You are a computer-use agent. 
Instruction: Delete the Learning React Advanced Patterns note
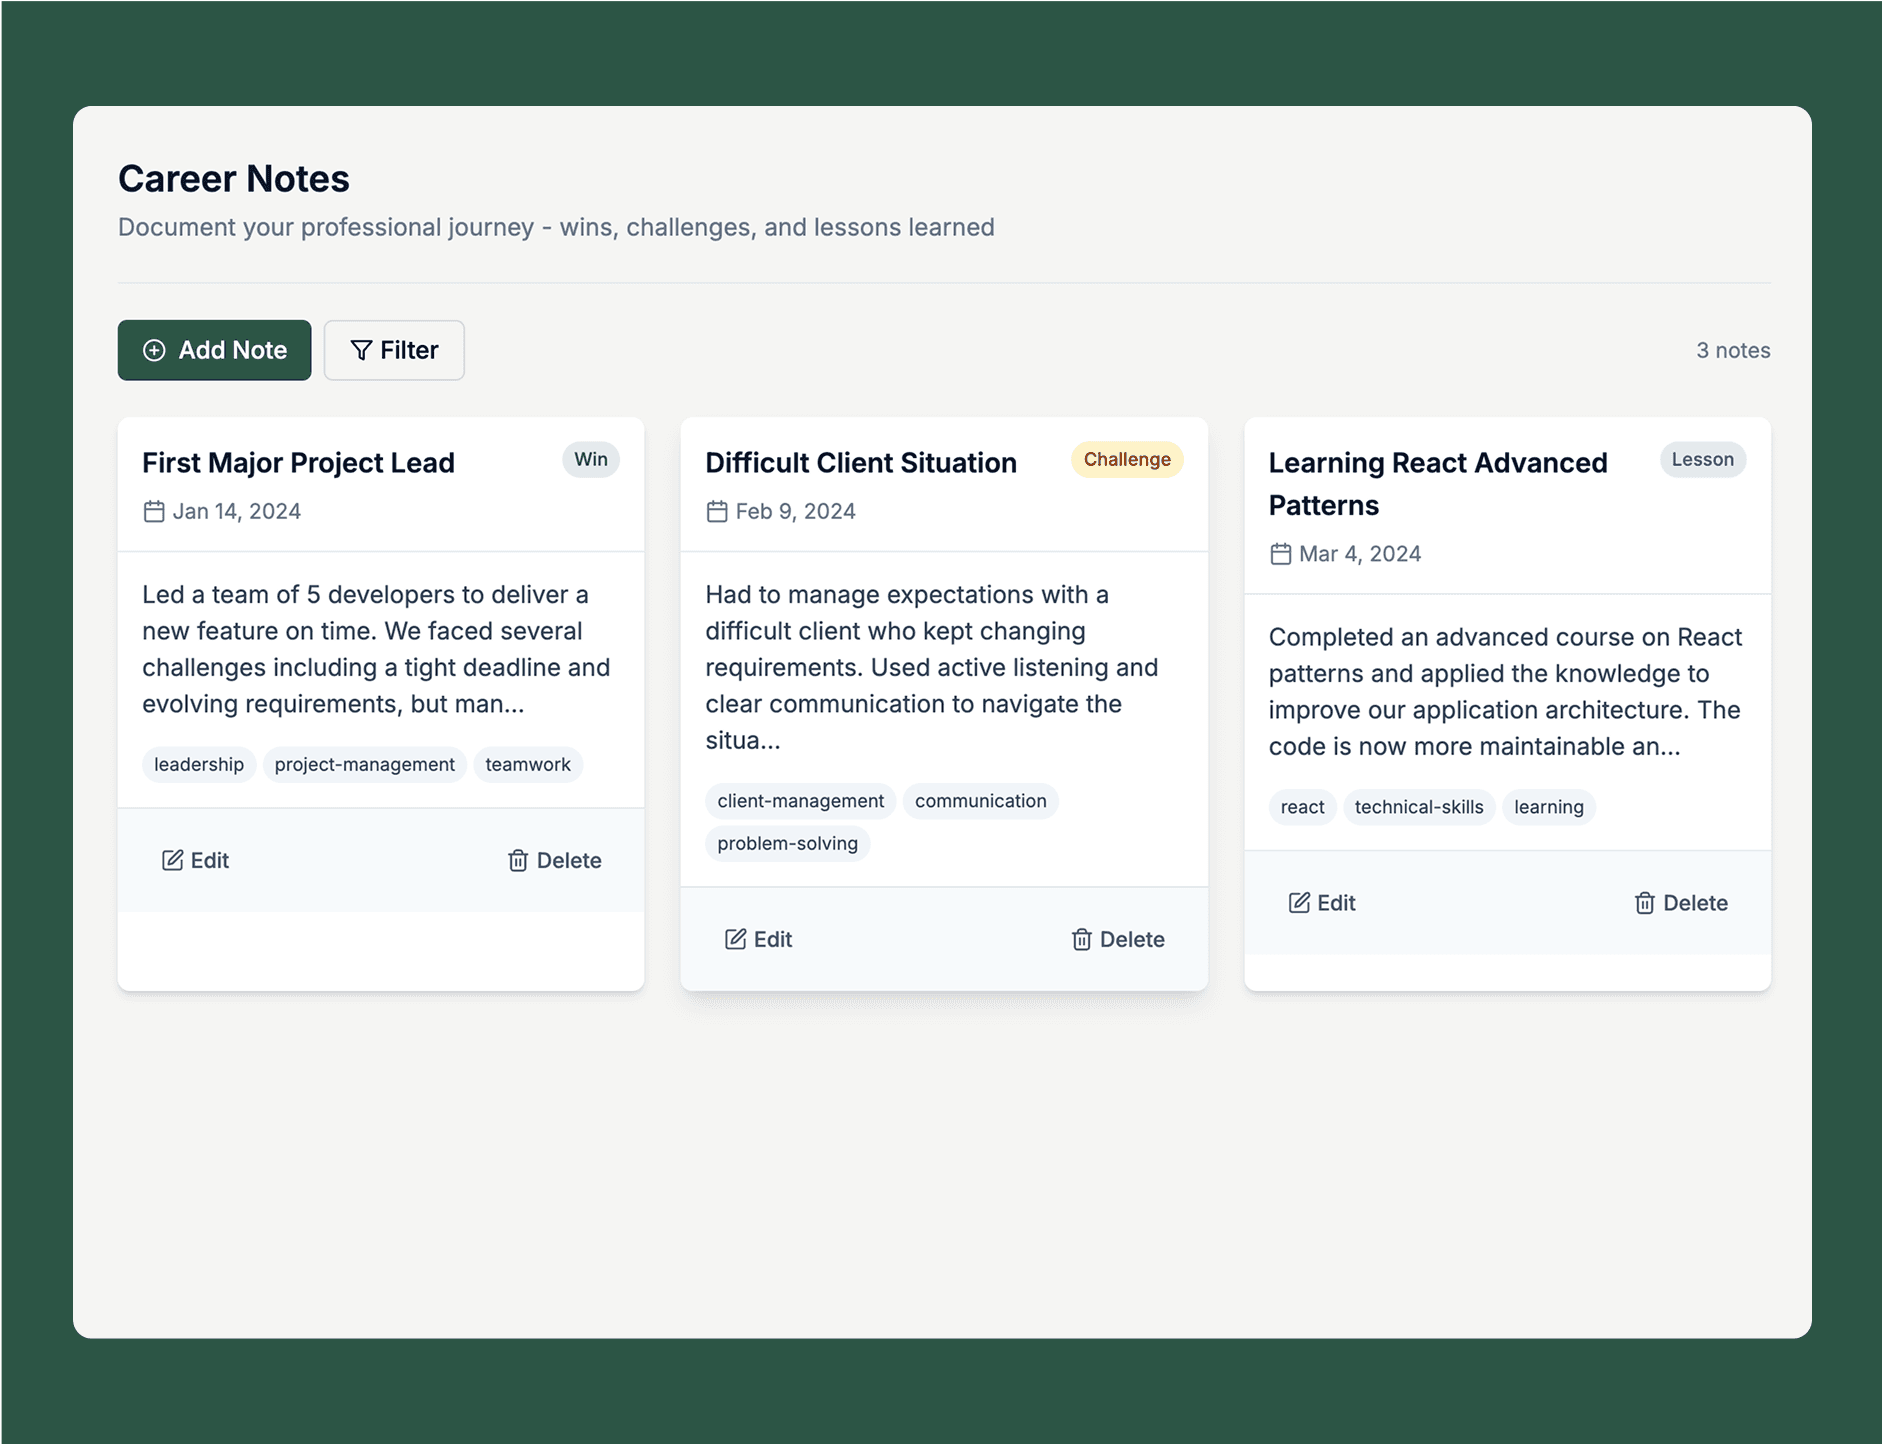[x=1681, y=903]
